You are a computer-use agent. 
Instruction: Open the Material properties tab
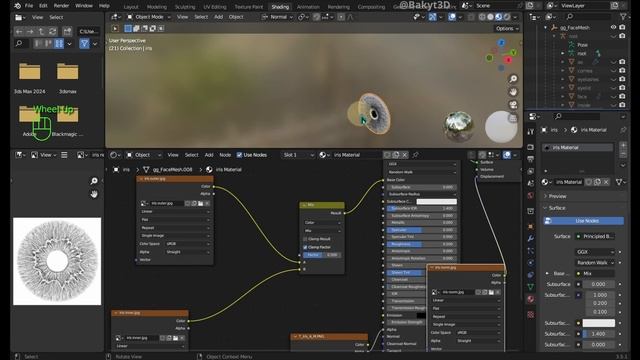pyautogui.click(x=531, y=299)
